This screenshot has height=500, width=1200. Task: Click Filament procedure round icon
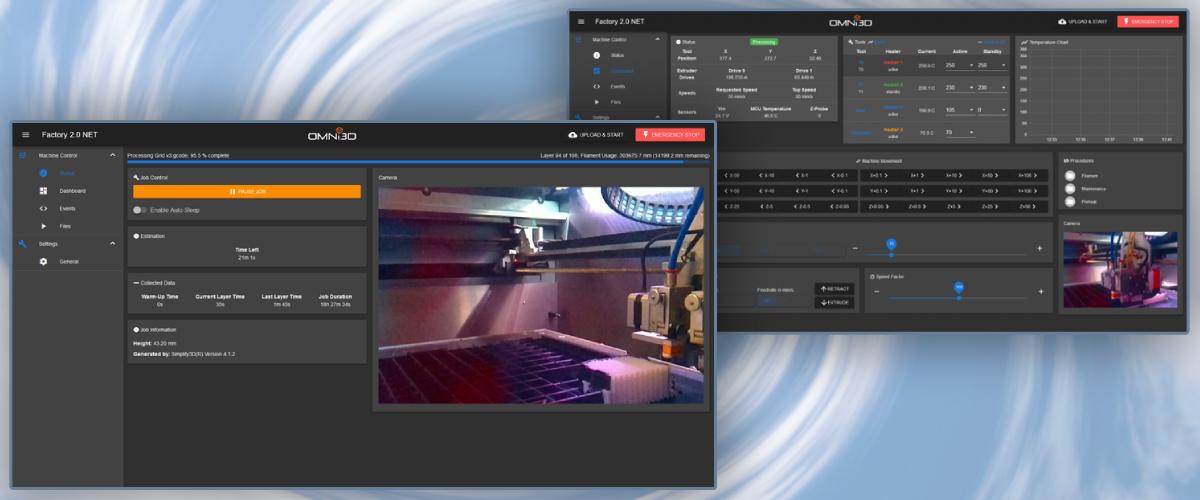[x=1071, y=175]
